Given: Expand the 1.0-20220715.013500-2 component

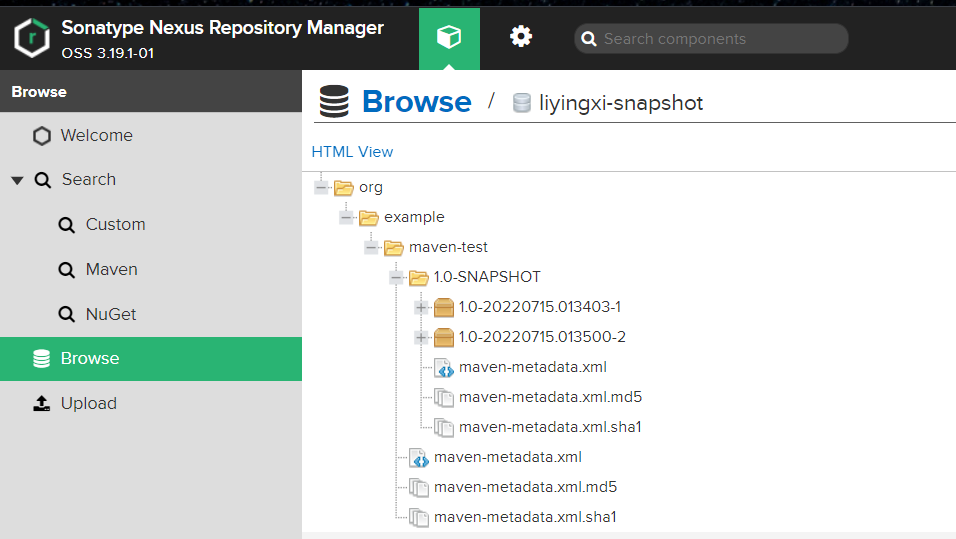Looking at the screenshot, I should pyautogui.click(x=421, y=337).
